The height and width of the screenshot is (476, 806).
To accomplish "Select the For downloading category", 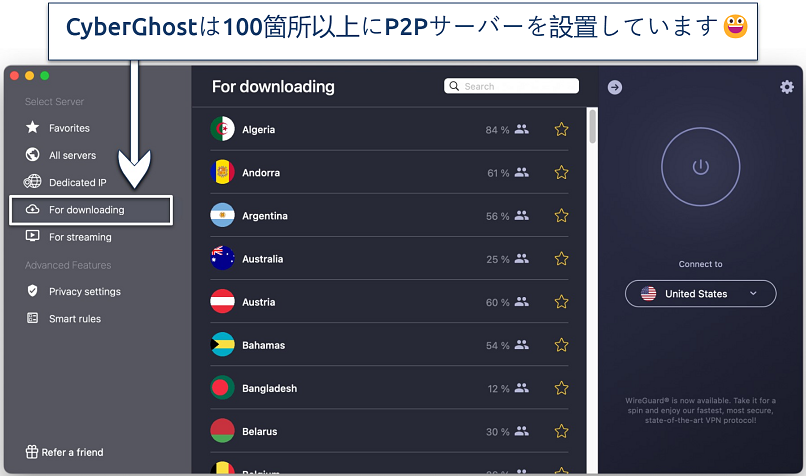I will [86, 210].
